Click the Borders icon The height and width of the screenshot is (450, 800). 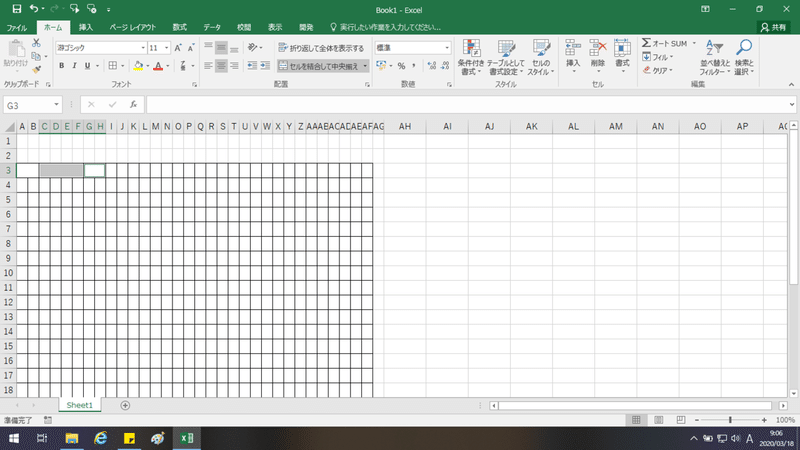(x=113, y=66)
